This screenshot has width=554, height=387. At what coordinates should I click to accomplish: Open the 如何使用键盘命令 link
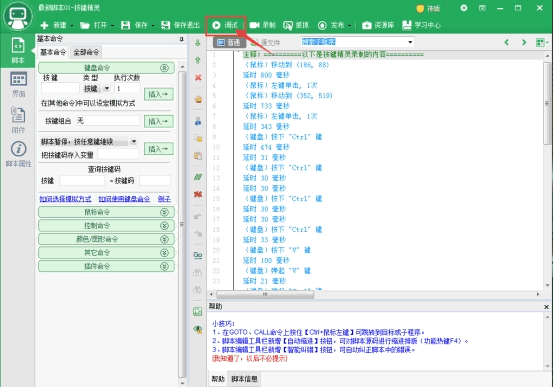tap(124, 199)
